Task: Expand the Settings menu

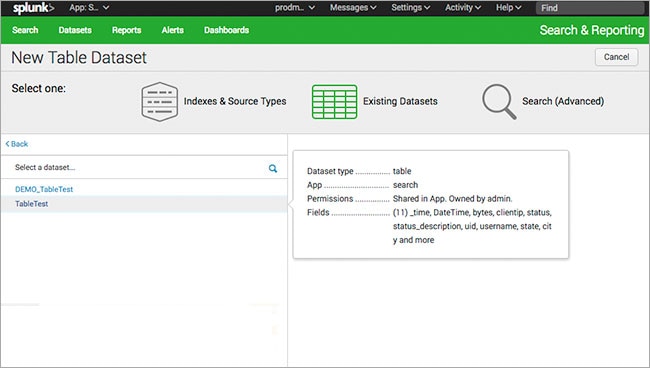Action: click(x=411, y=7)
